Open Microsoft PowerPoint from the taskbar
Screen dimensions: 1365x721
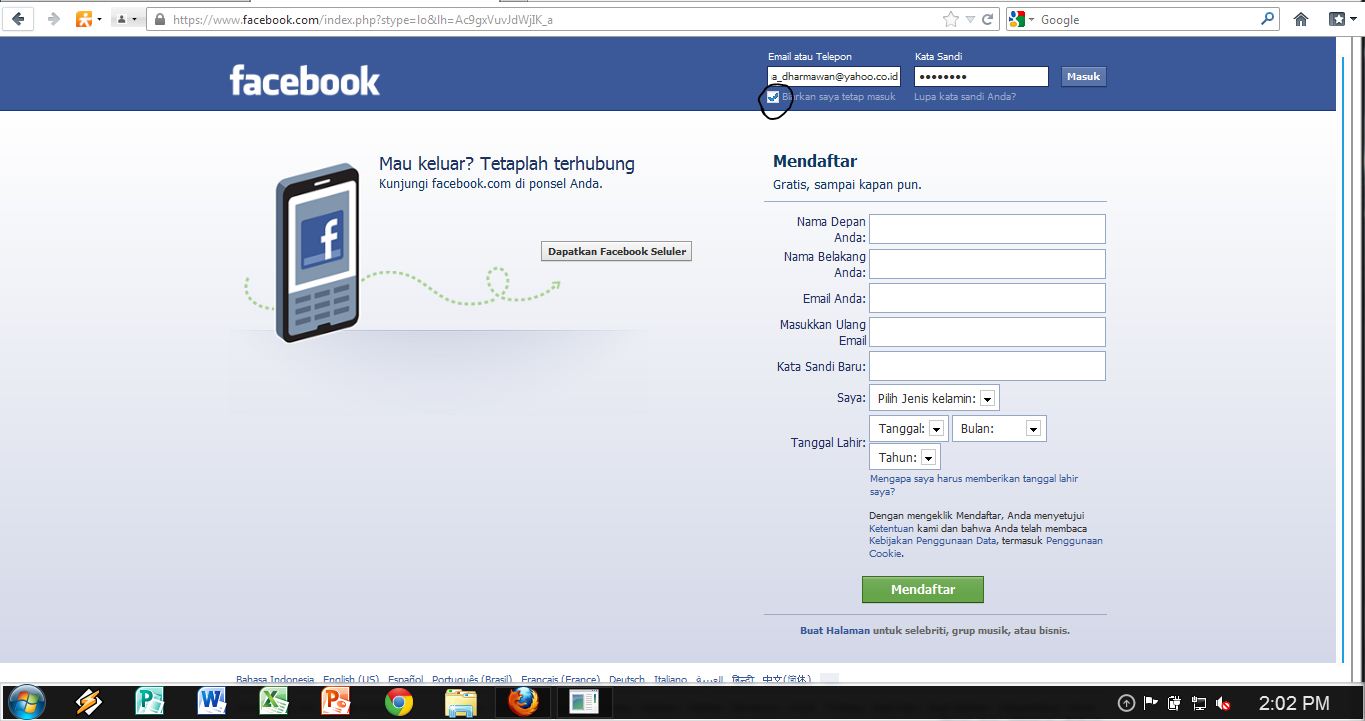pos(336,702)
